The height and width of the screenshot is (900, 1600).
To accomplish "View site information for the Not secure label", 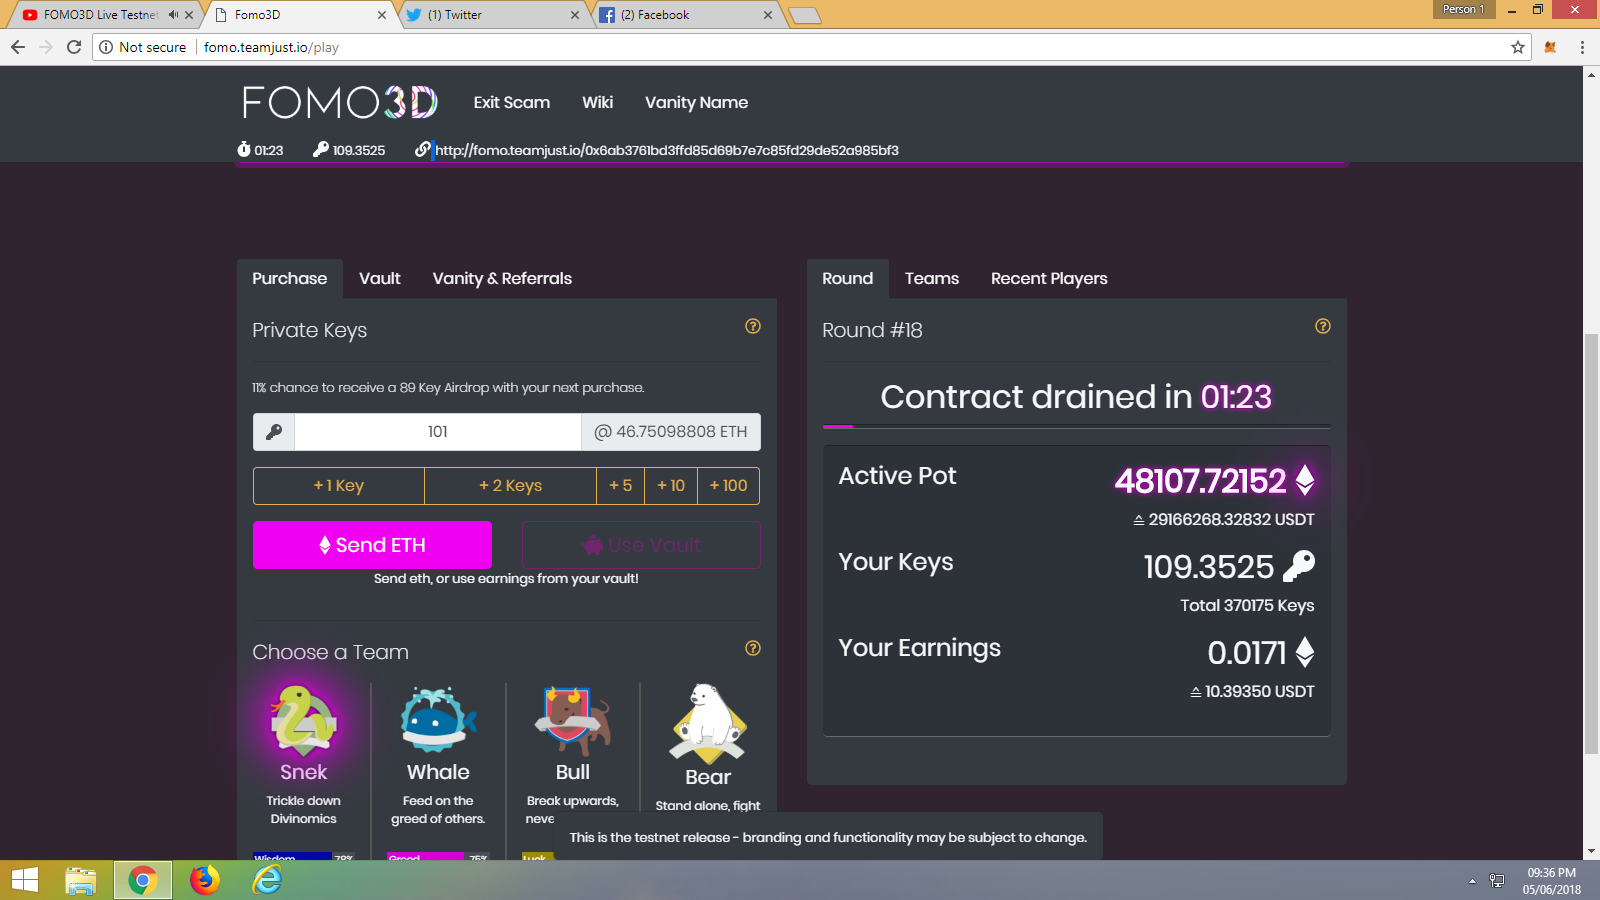I will click(x=143, y=47).
